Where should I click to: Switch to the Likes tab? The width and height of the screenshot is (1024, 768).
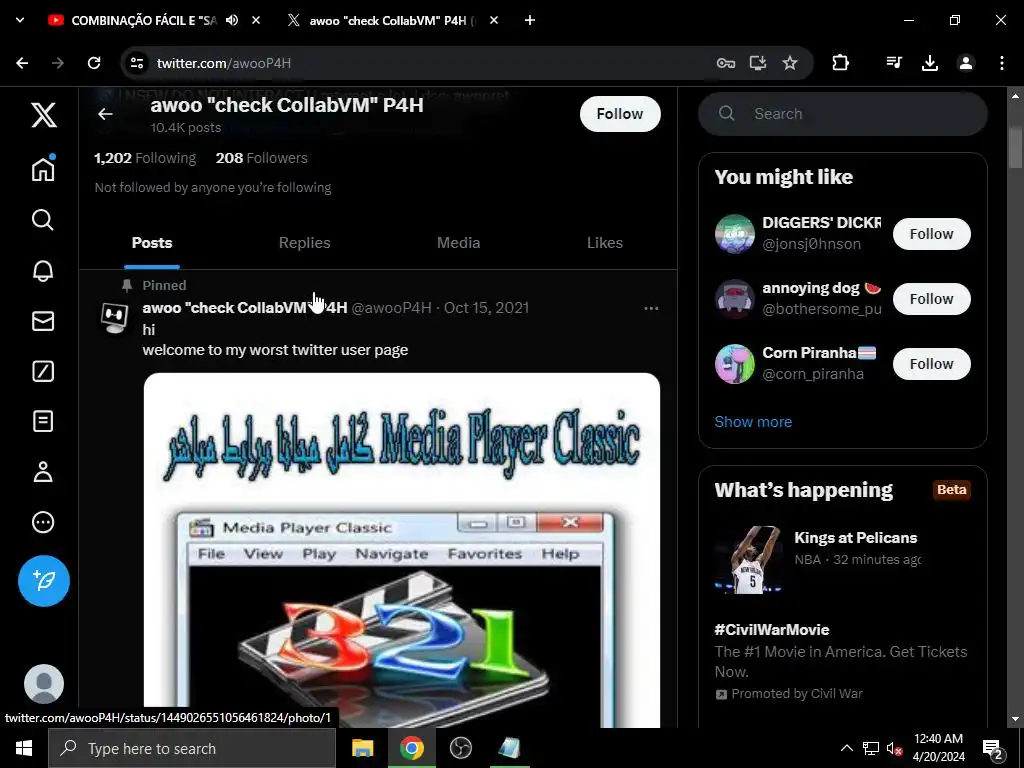pyautogui.click(x=605, y=243)
